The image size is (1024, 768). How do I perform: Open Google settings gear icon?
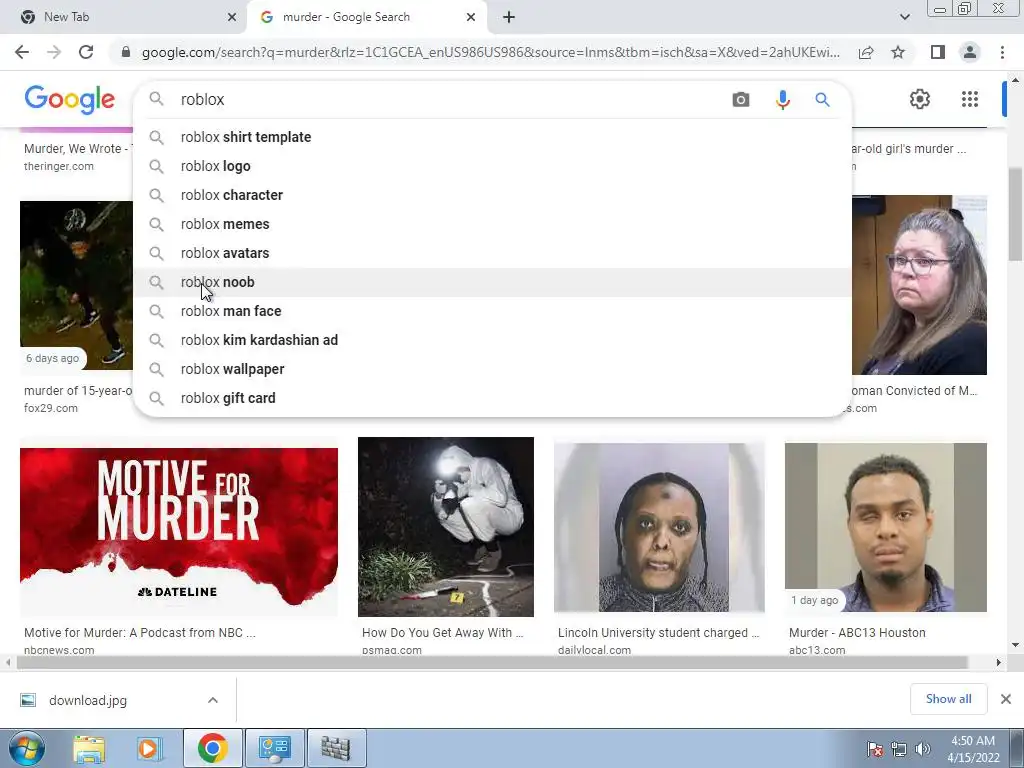[x=920, y=99]
